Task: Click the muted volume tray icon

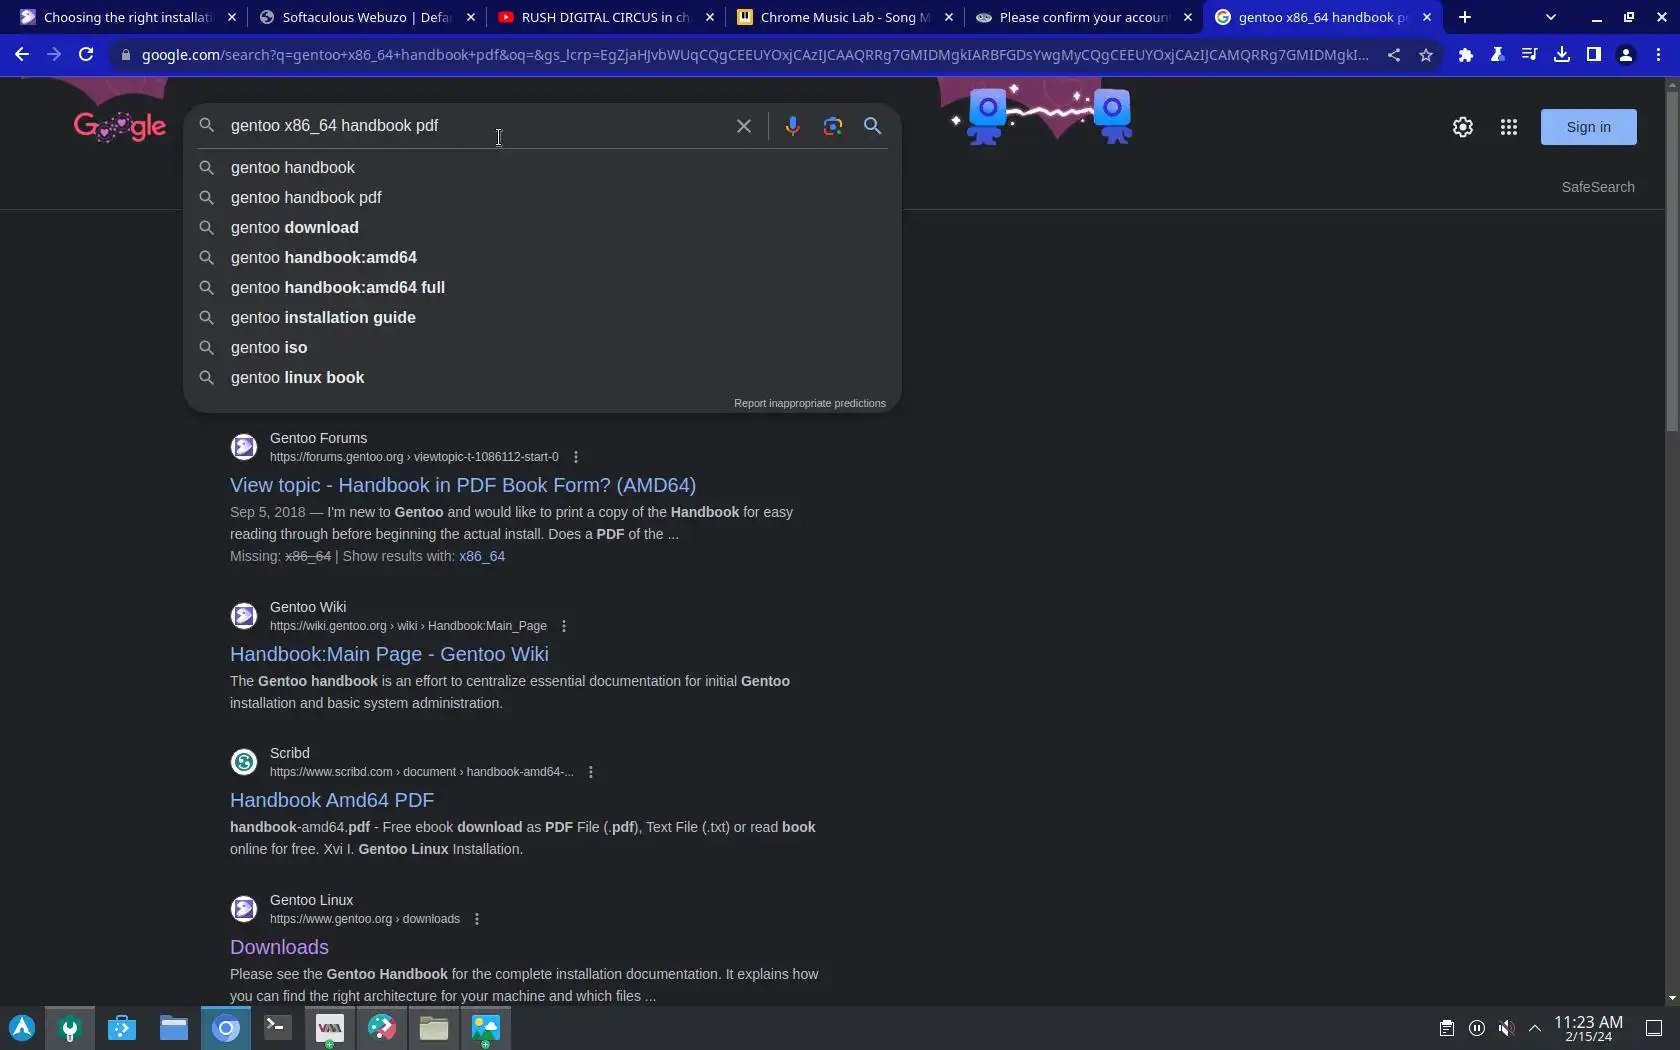Action: (x=1506, y=1028)
